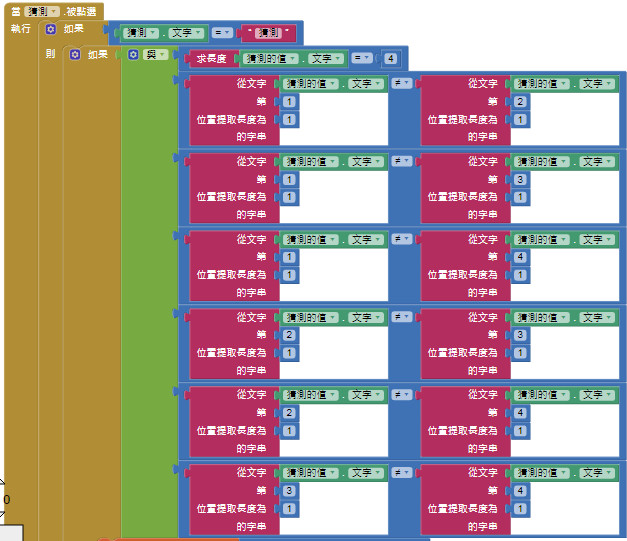
Task: Select the 求長度 block
Action: (x=211, y=59)
